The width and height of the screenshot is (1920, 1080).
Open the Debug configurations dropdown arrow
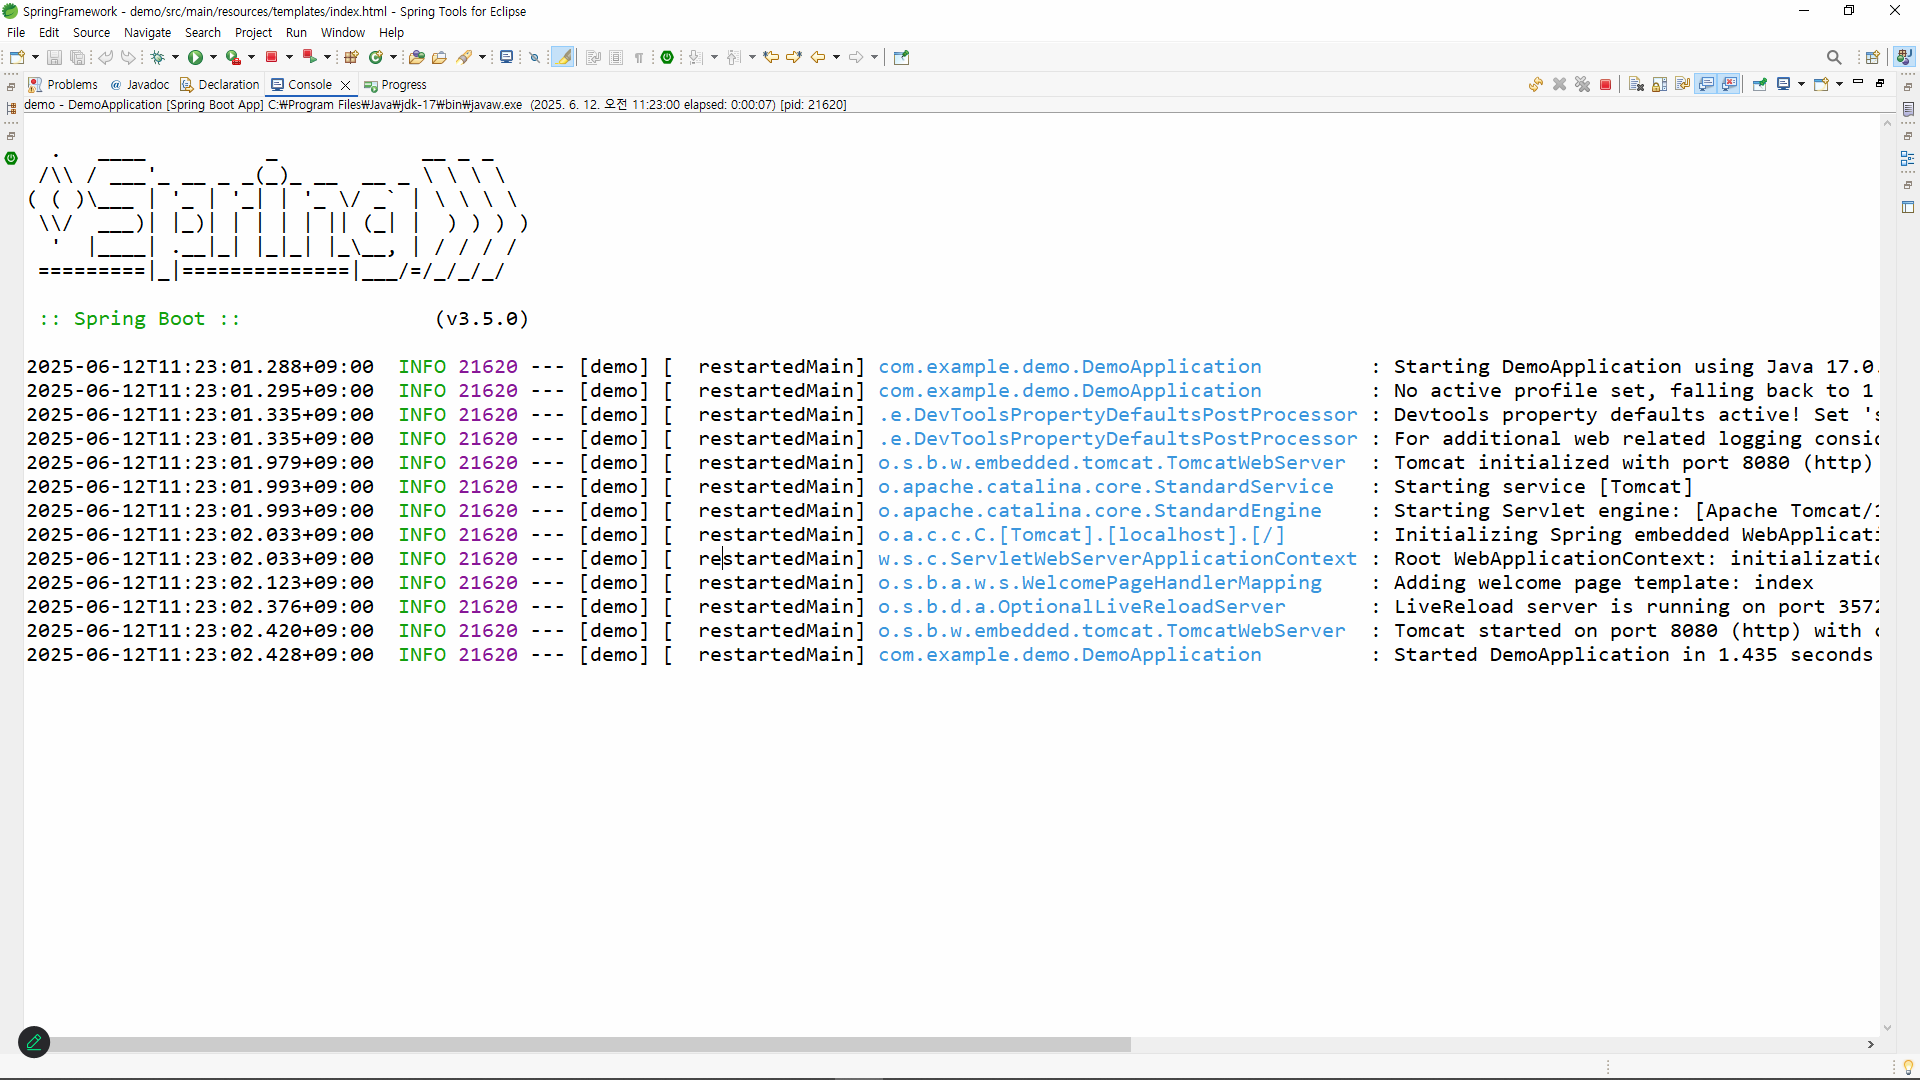click(x=175, y=57)
